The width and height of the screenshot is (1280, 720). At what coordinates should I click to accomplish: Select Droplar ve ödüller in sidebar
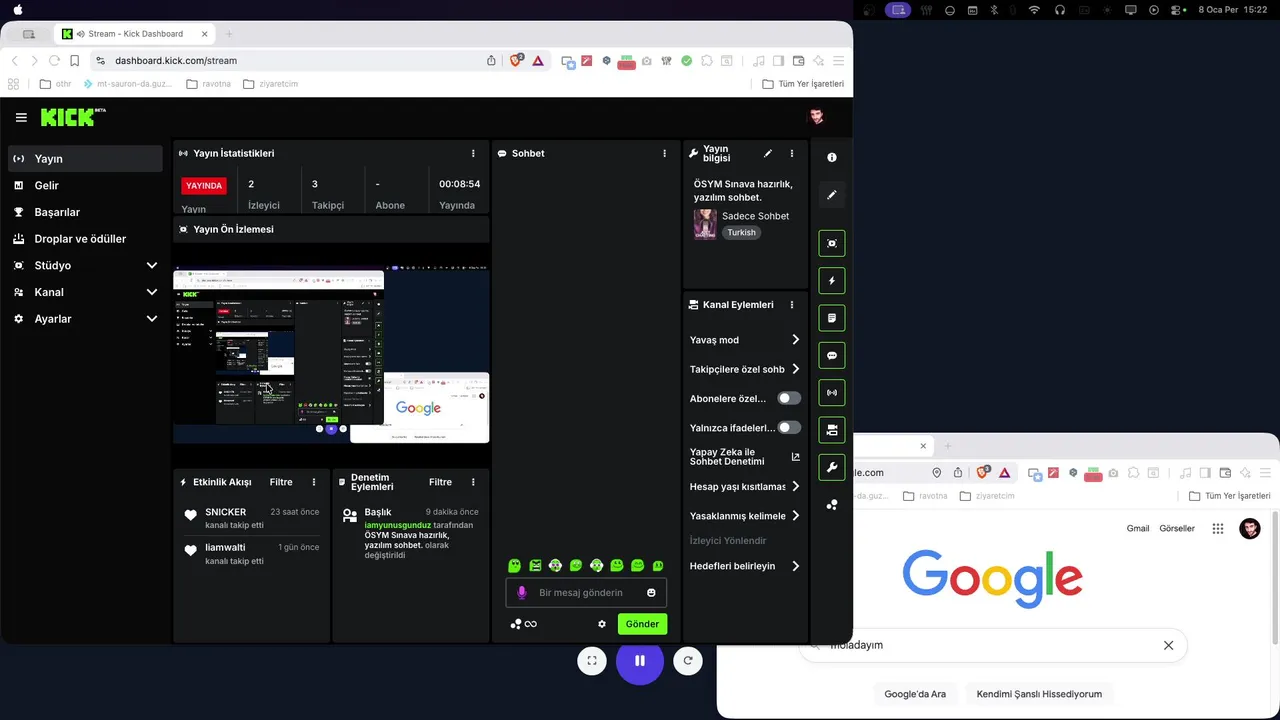(x=85, y=239)
